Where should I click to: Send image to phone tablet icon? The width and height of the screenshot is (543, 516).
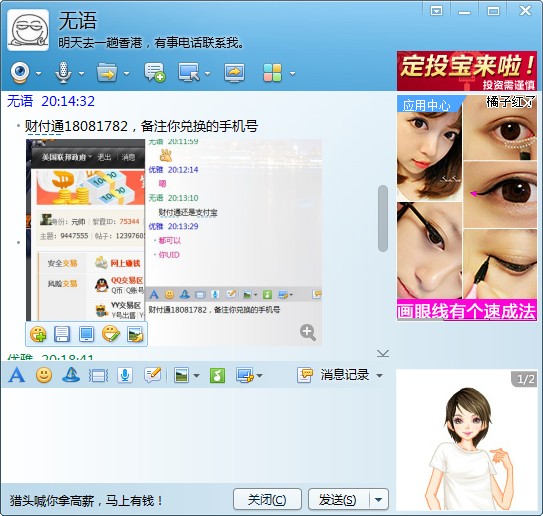coord(86,334)
